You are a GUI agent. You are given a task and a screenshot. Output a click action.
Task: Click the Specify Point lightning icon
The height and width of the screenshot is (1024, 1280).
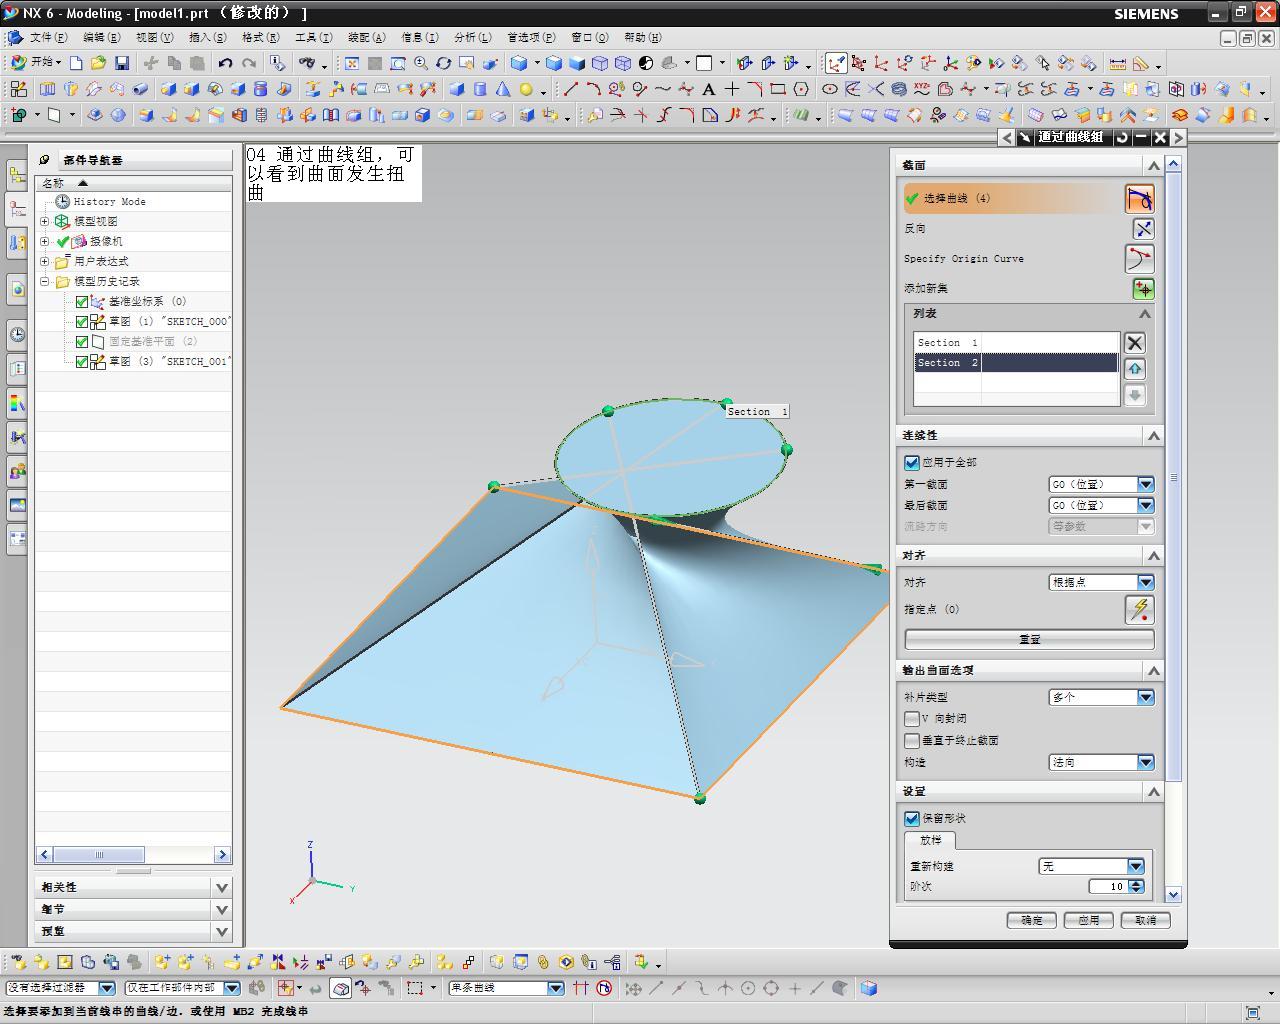coord(1140,609)
